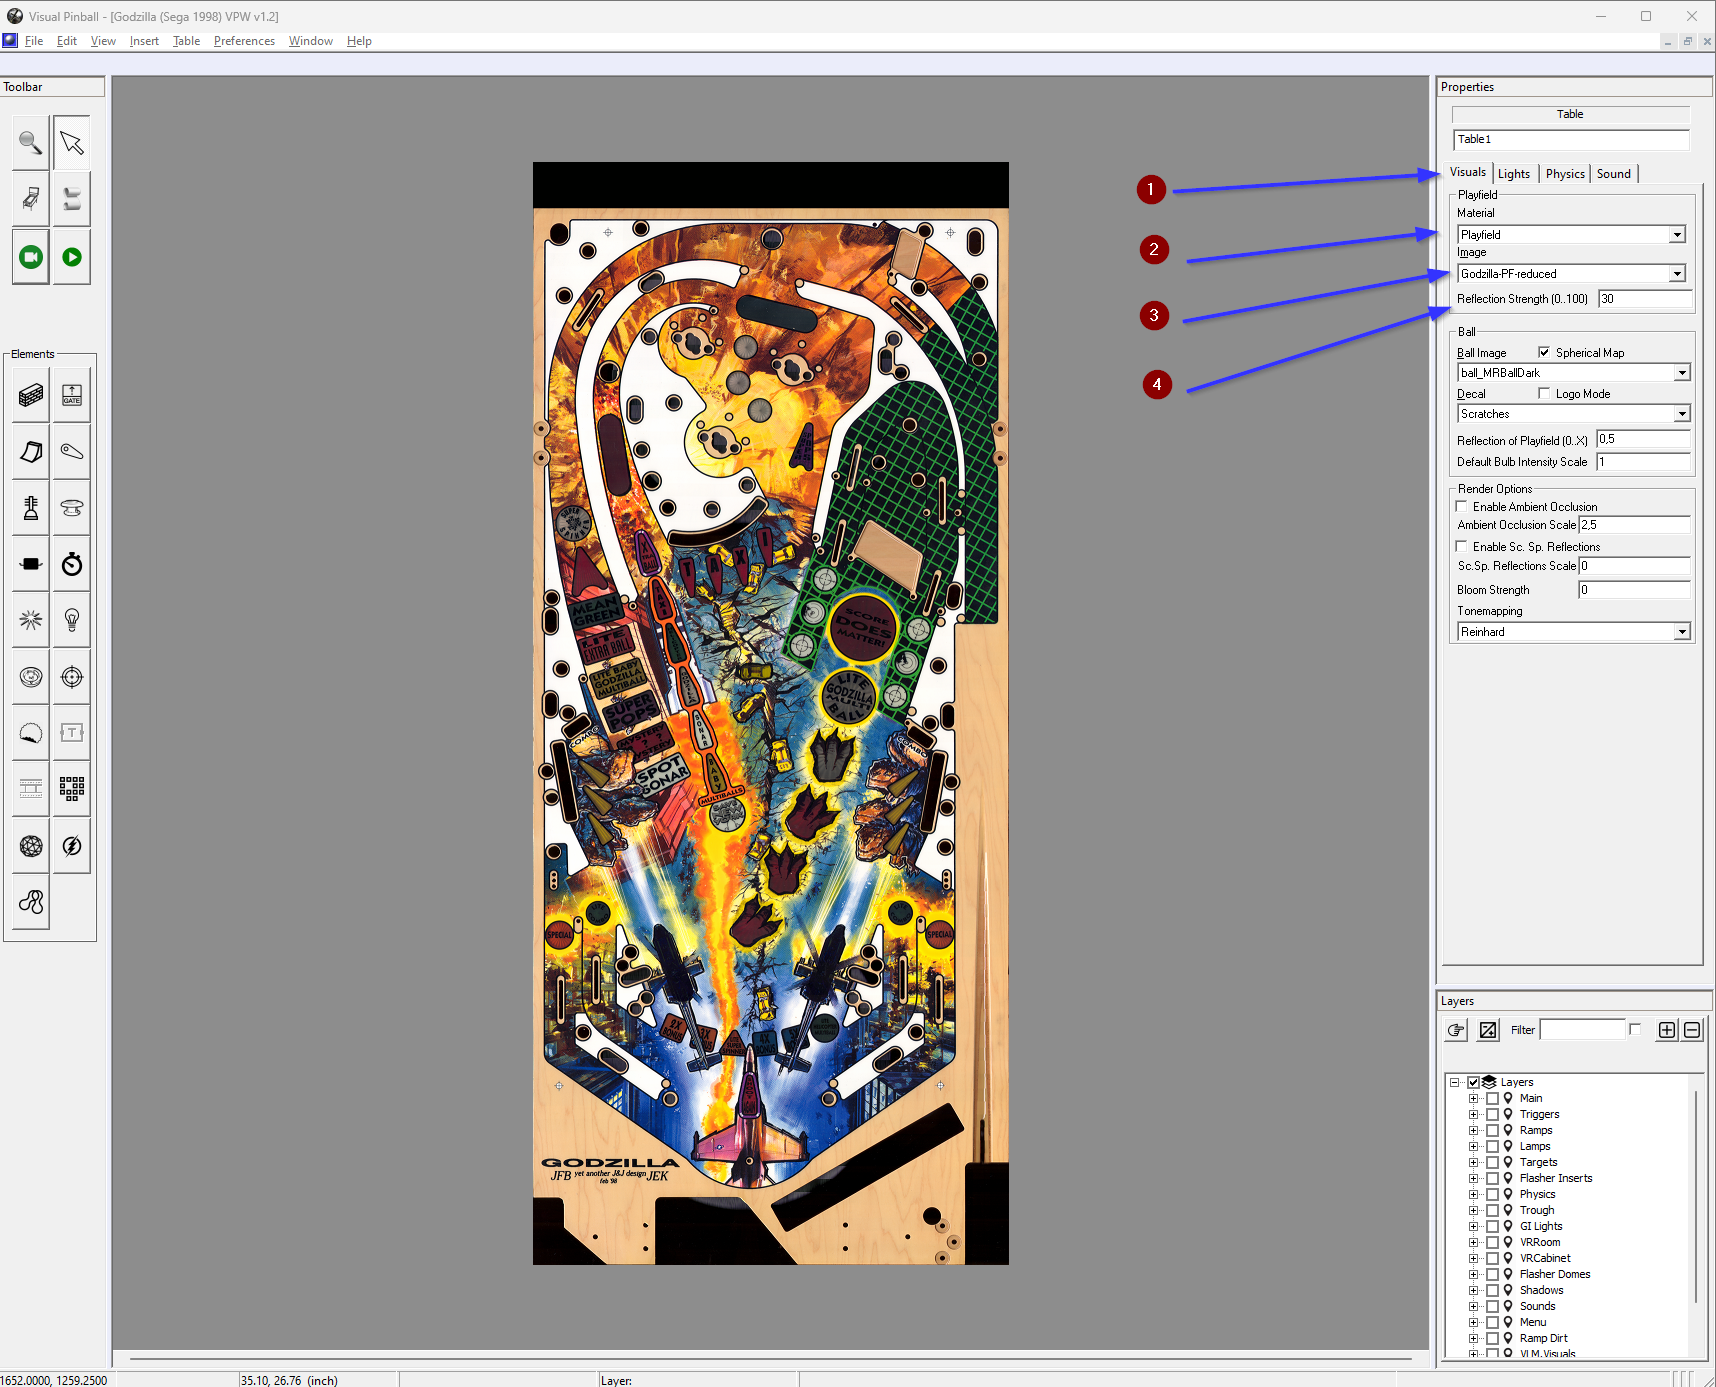Toggle Ramps layer visibility checkbox
This screenshot has width=1716, height=1387.
pyautogui.click(x=1492, y=1130)
